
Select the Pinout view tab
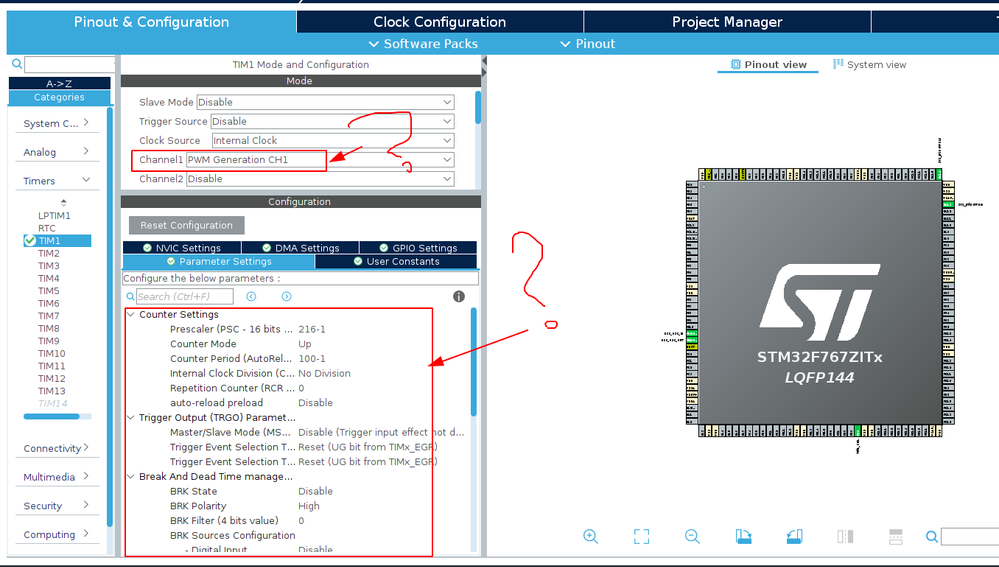point(768,64)
